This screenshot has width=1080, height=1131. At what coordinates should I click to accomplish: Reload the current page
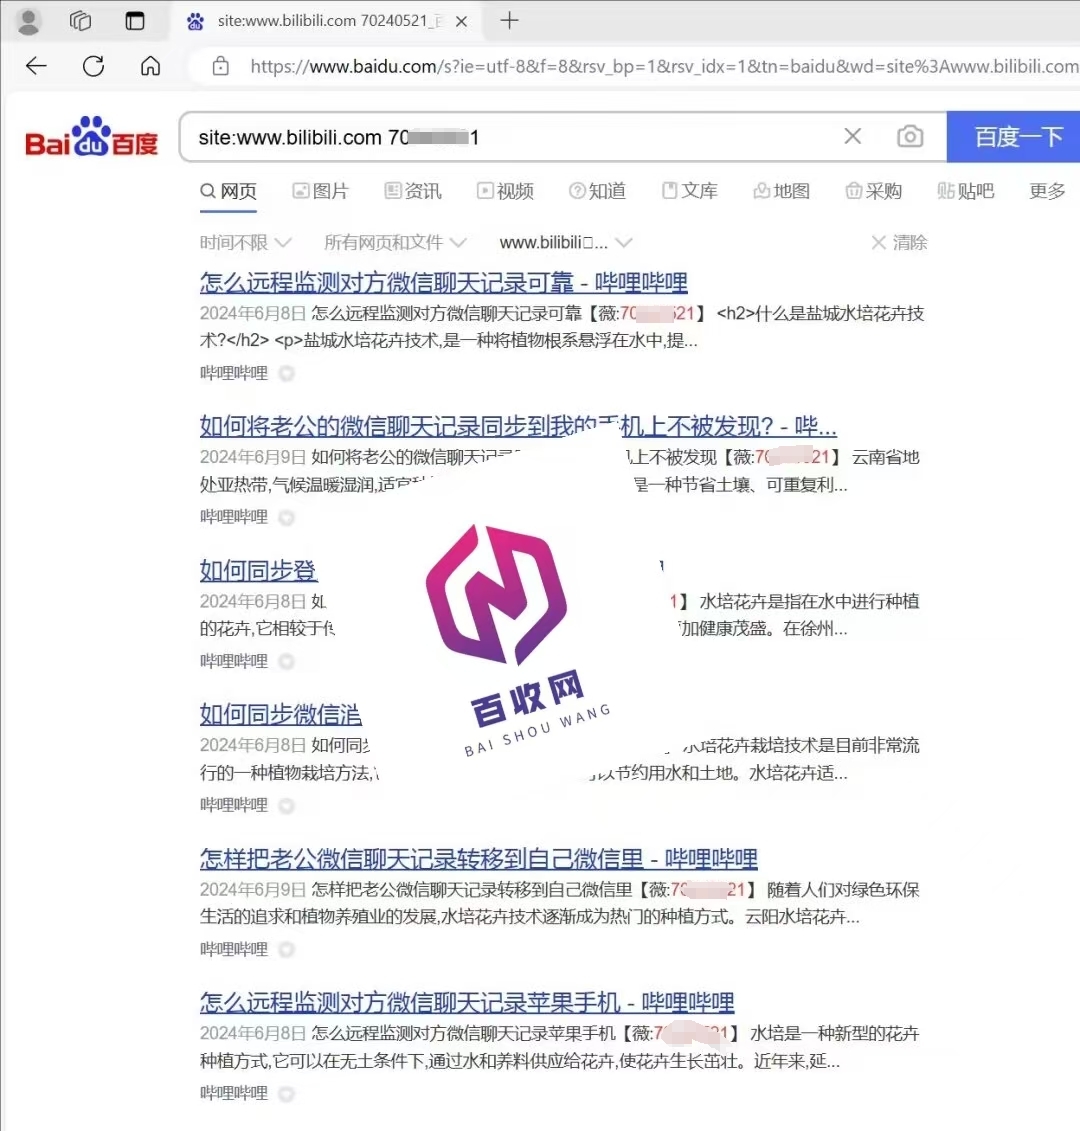pos(93,66)
